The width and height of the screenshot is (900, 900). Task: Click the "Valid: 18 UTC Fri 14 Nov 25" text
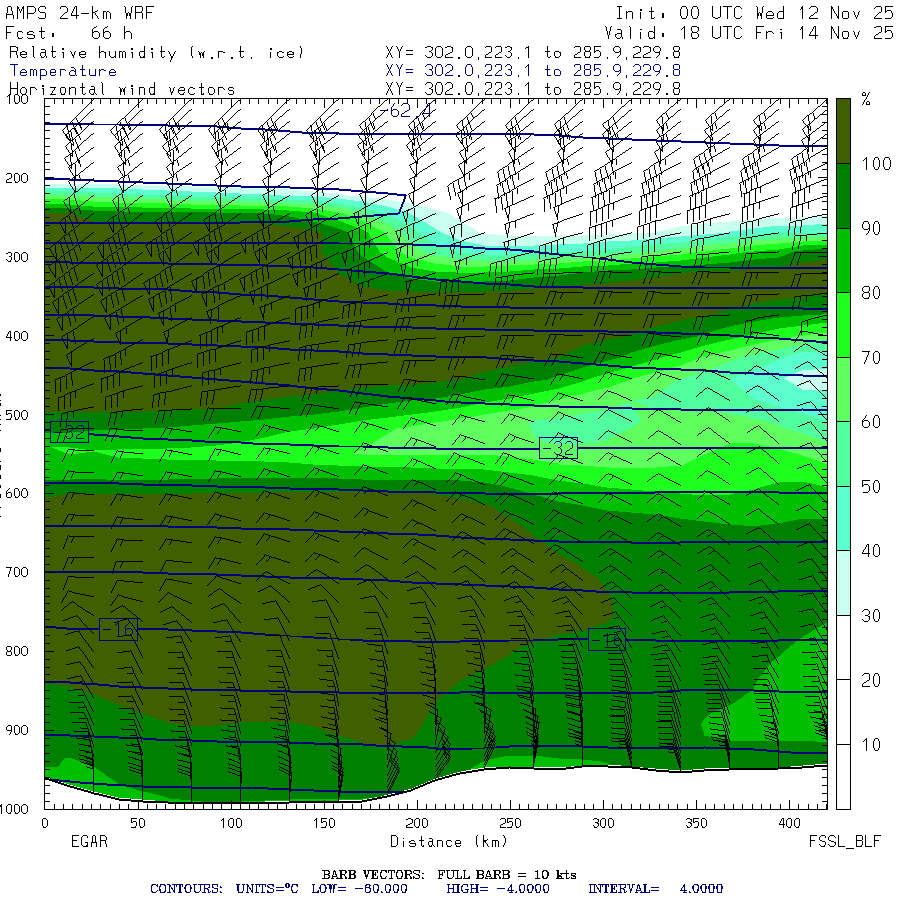[748, 33]
